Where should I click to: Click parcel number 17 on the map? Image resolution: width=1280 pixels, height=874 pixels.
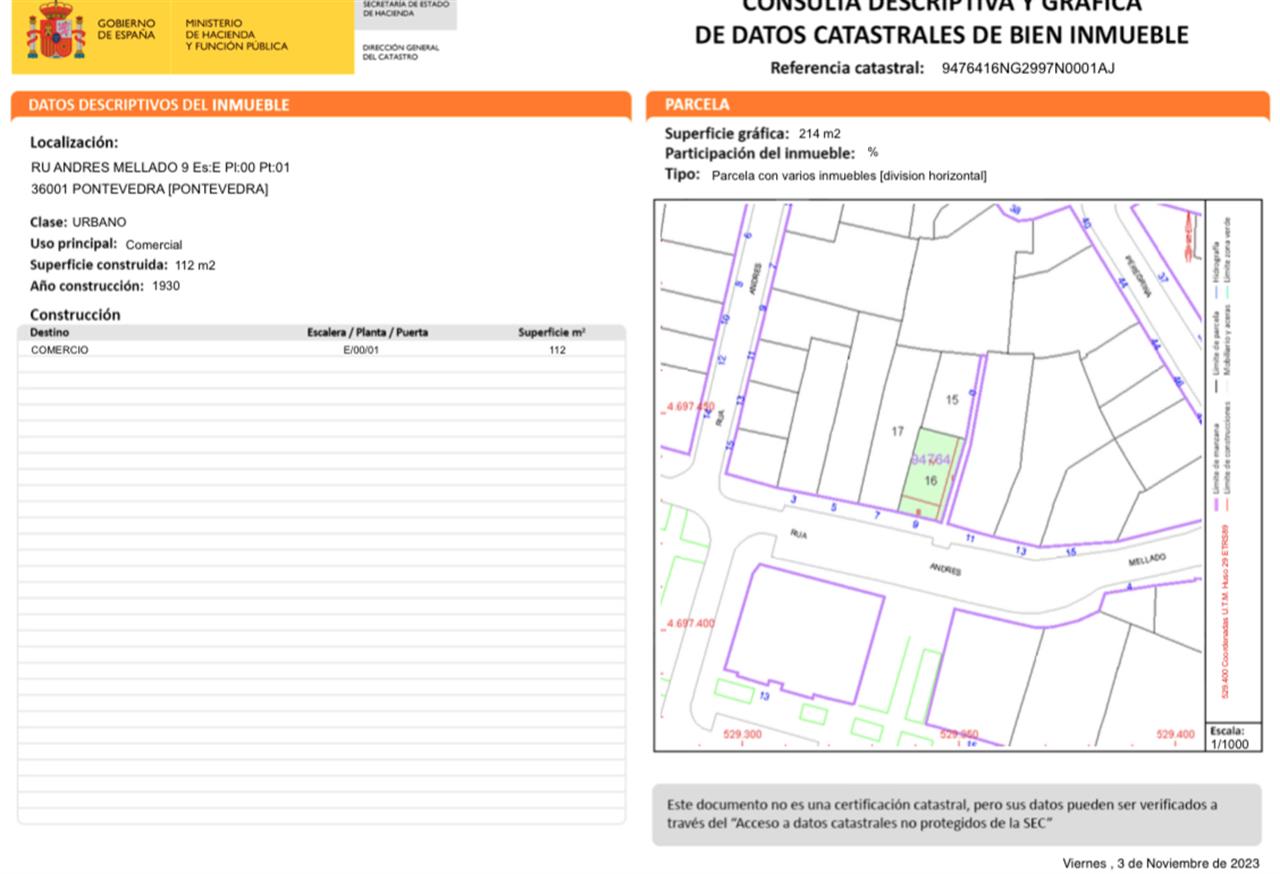pyautogui.click(x=897, y=431)
